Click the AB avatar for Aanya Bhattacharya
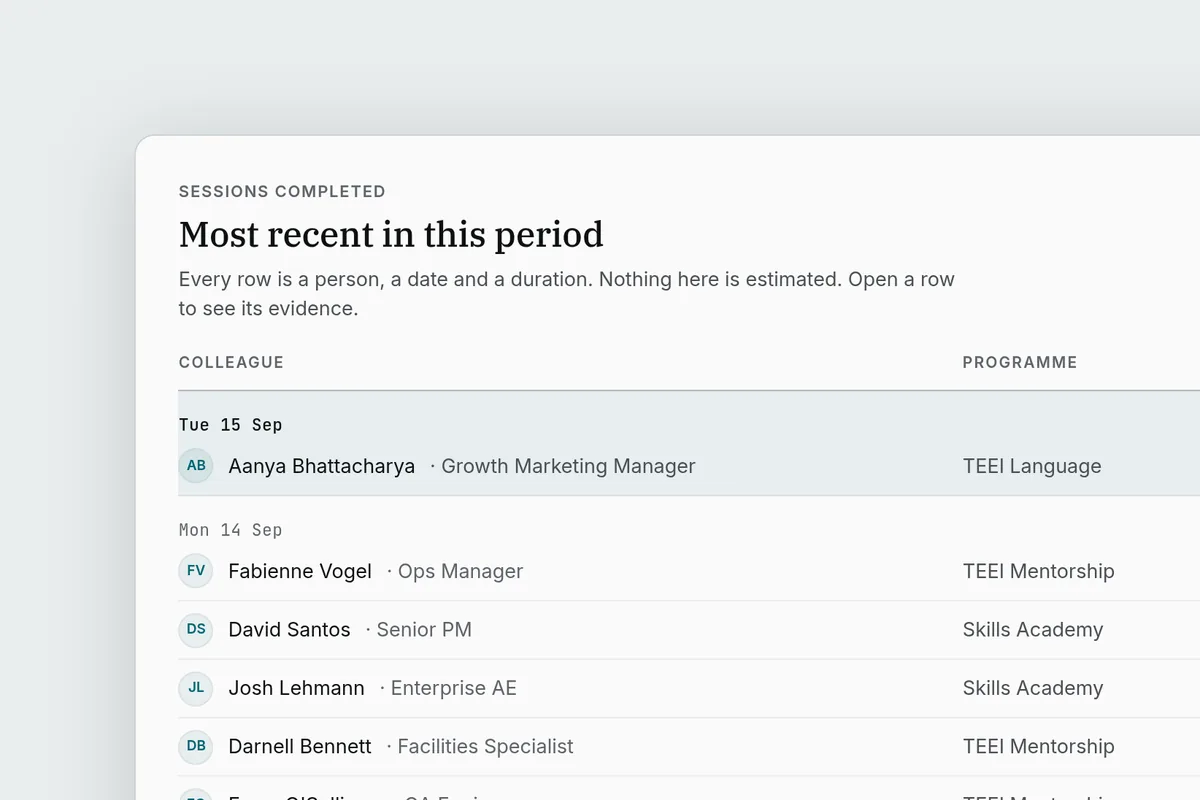Image resolution: width=1200 pixels, height=800 pixels. tap(196, 466)
